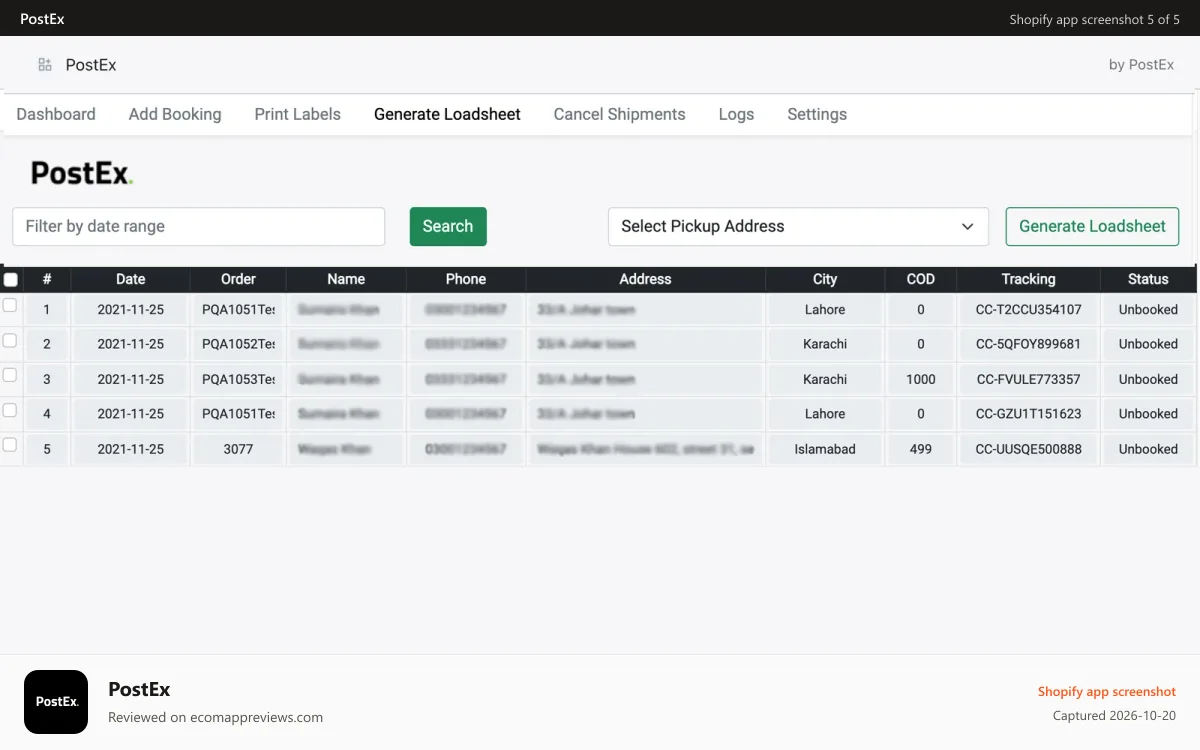This screenshot has height=750, width=1200.
Task: Click the Name column header
Action: (346, 279)
